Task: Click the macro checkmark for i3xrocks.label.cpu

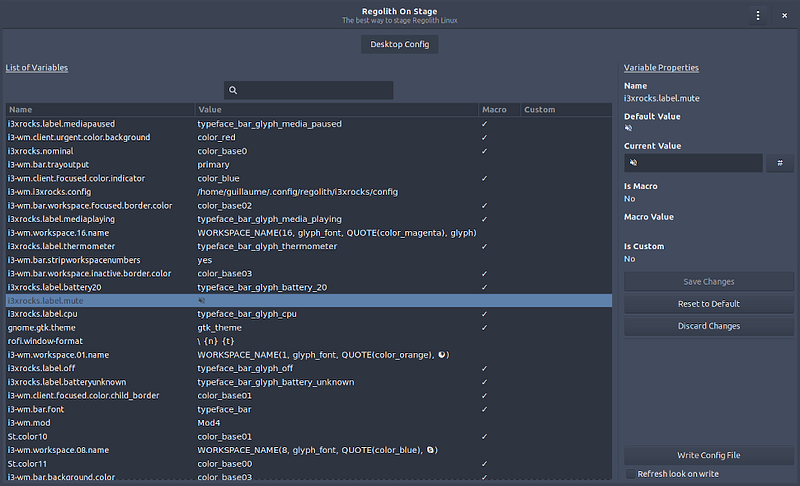Action: click(485, 314)
